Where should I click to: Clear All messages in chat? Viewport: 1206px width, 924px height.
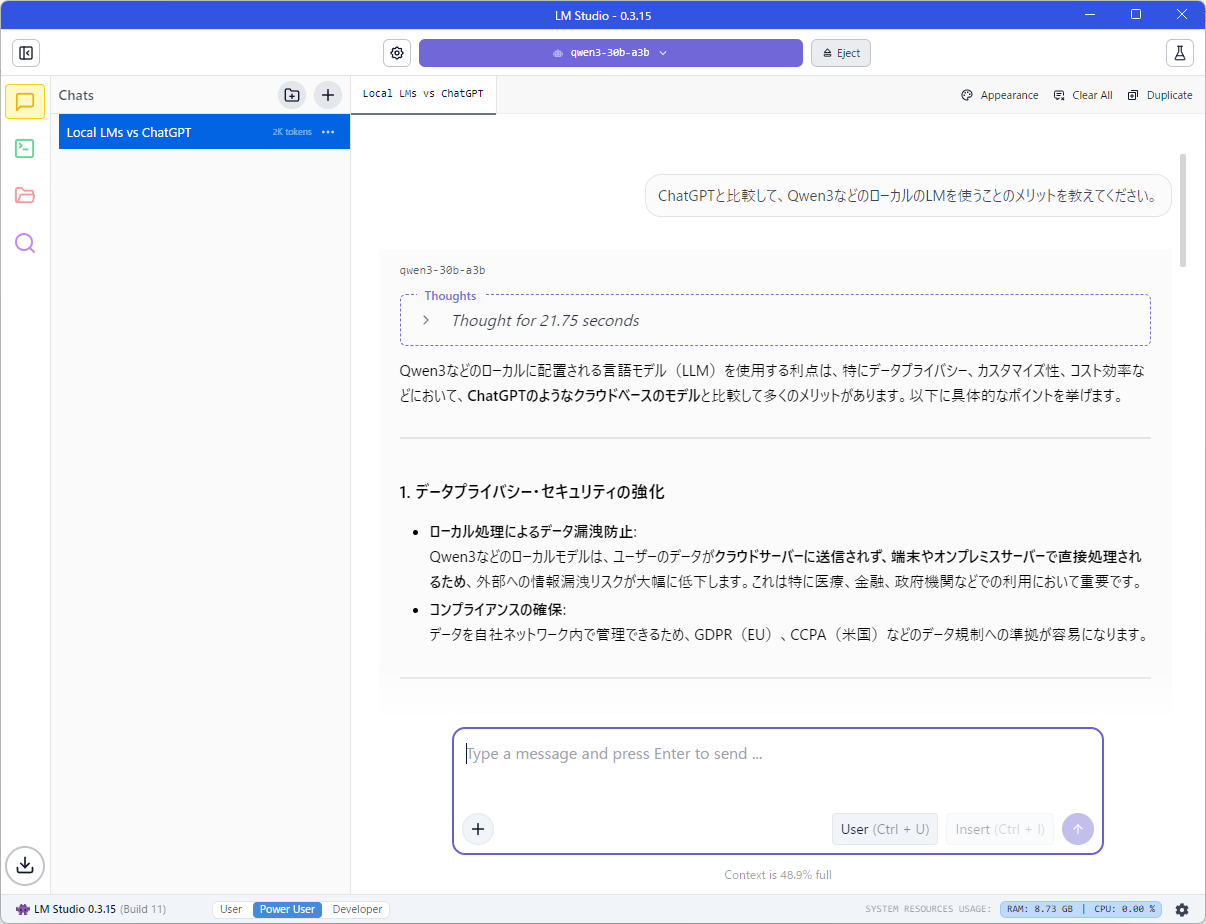1083,95
